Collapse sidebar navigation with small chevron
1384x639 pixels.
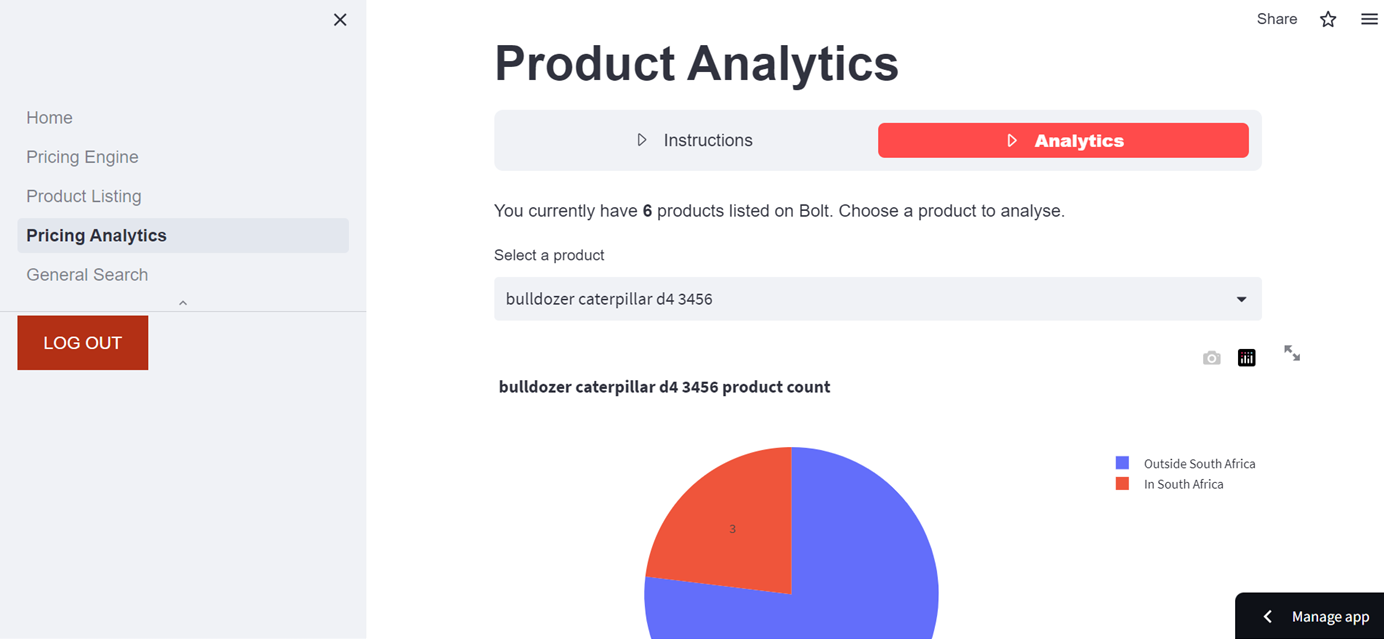point(183,303)
